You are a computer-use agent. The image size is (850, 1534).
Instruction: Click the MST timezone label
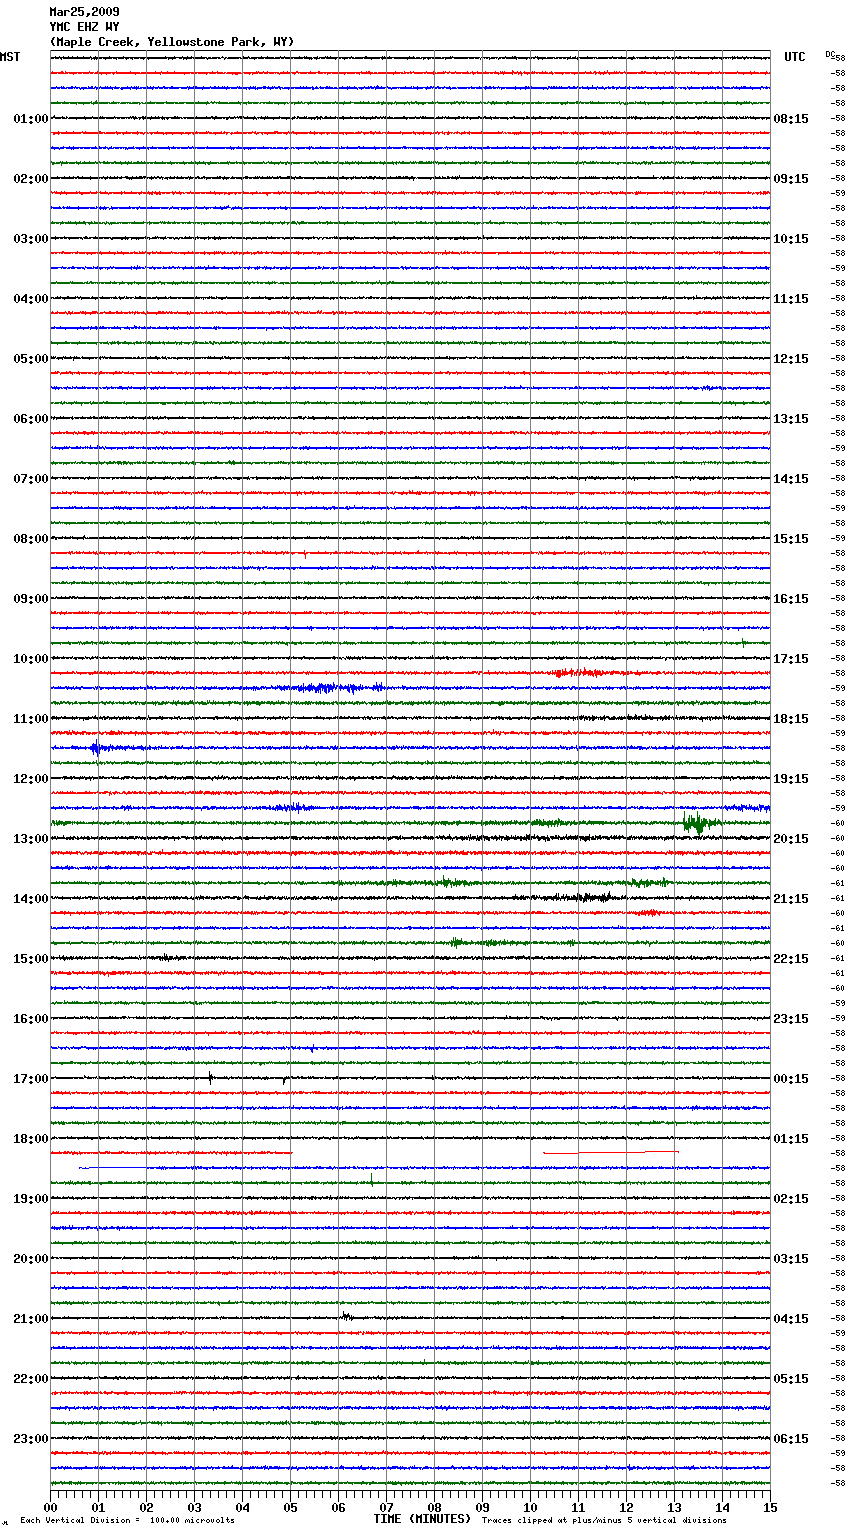(10, 57)
